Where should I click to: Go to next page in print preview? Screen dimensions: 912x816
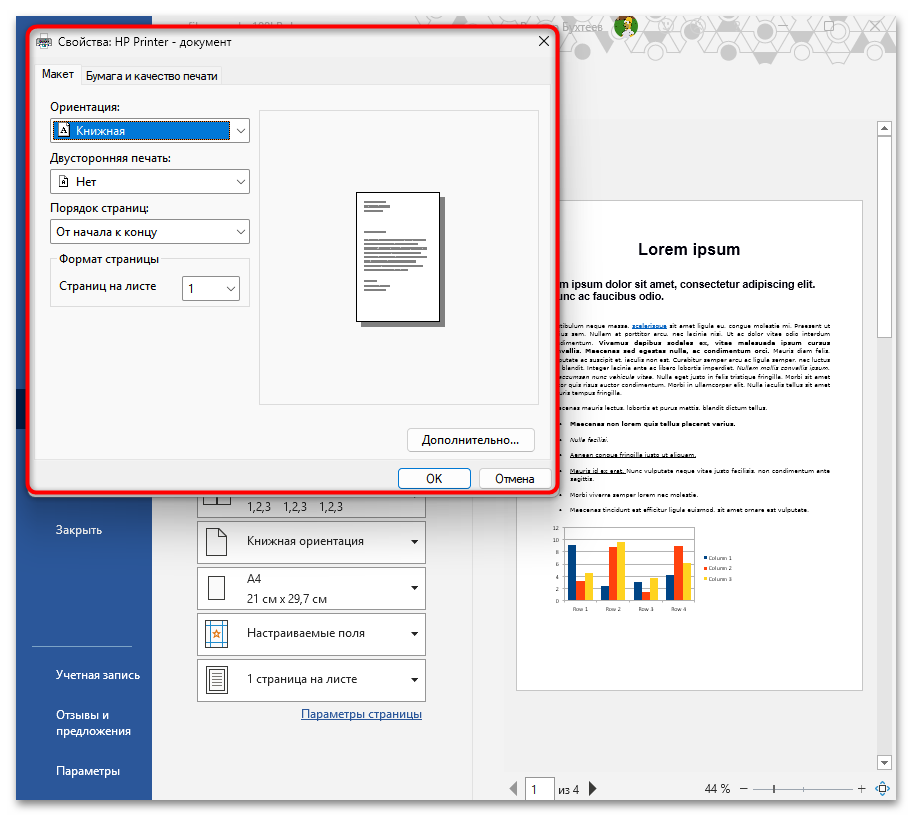[x=593, y=789]
